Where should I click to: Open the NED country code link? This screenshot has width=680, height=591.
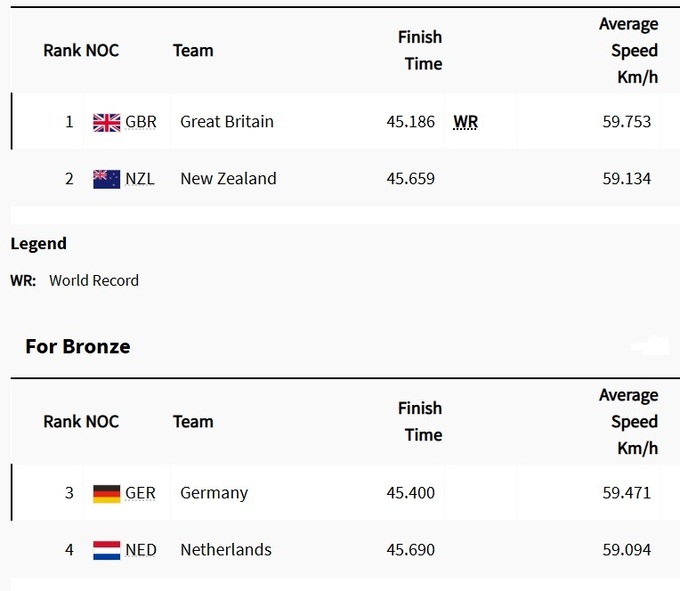141,550
